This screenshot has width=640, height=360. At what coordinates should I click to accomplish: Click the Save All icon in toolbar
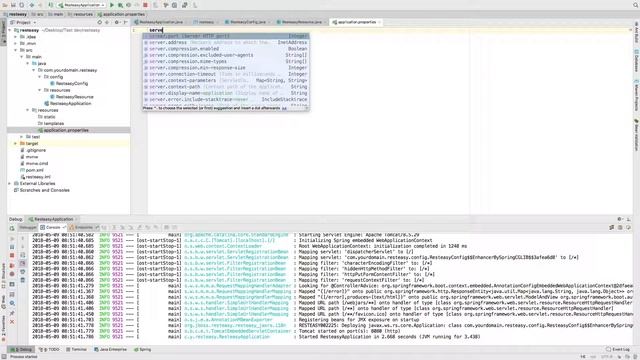(x=13, y=5)
